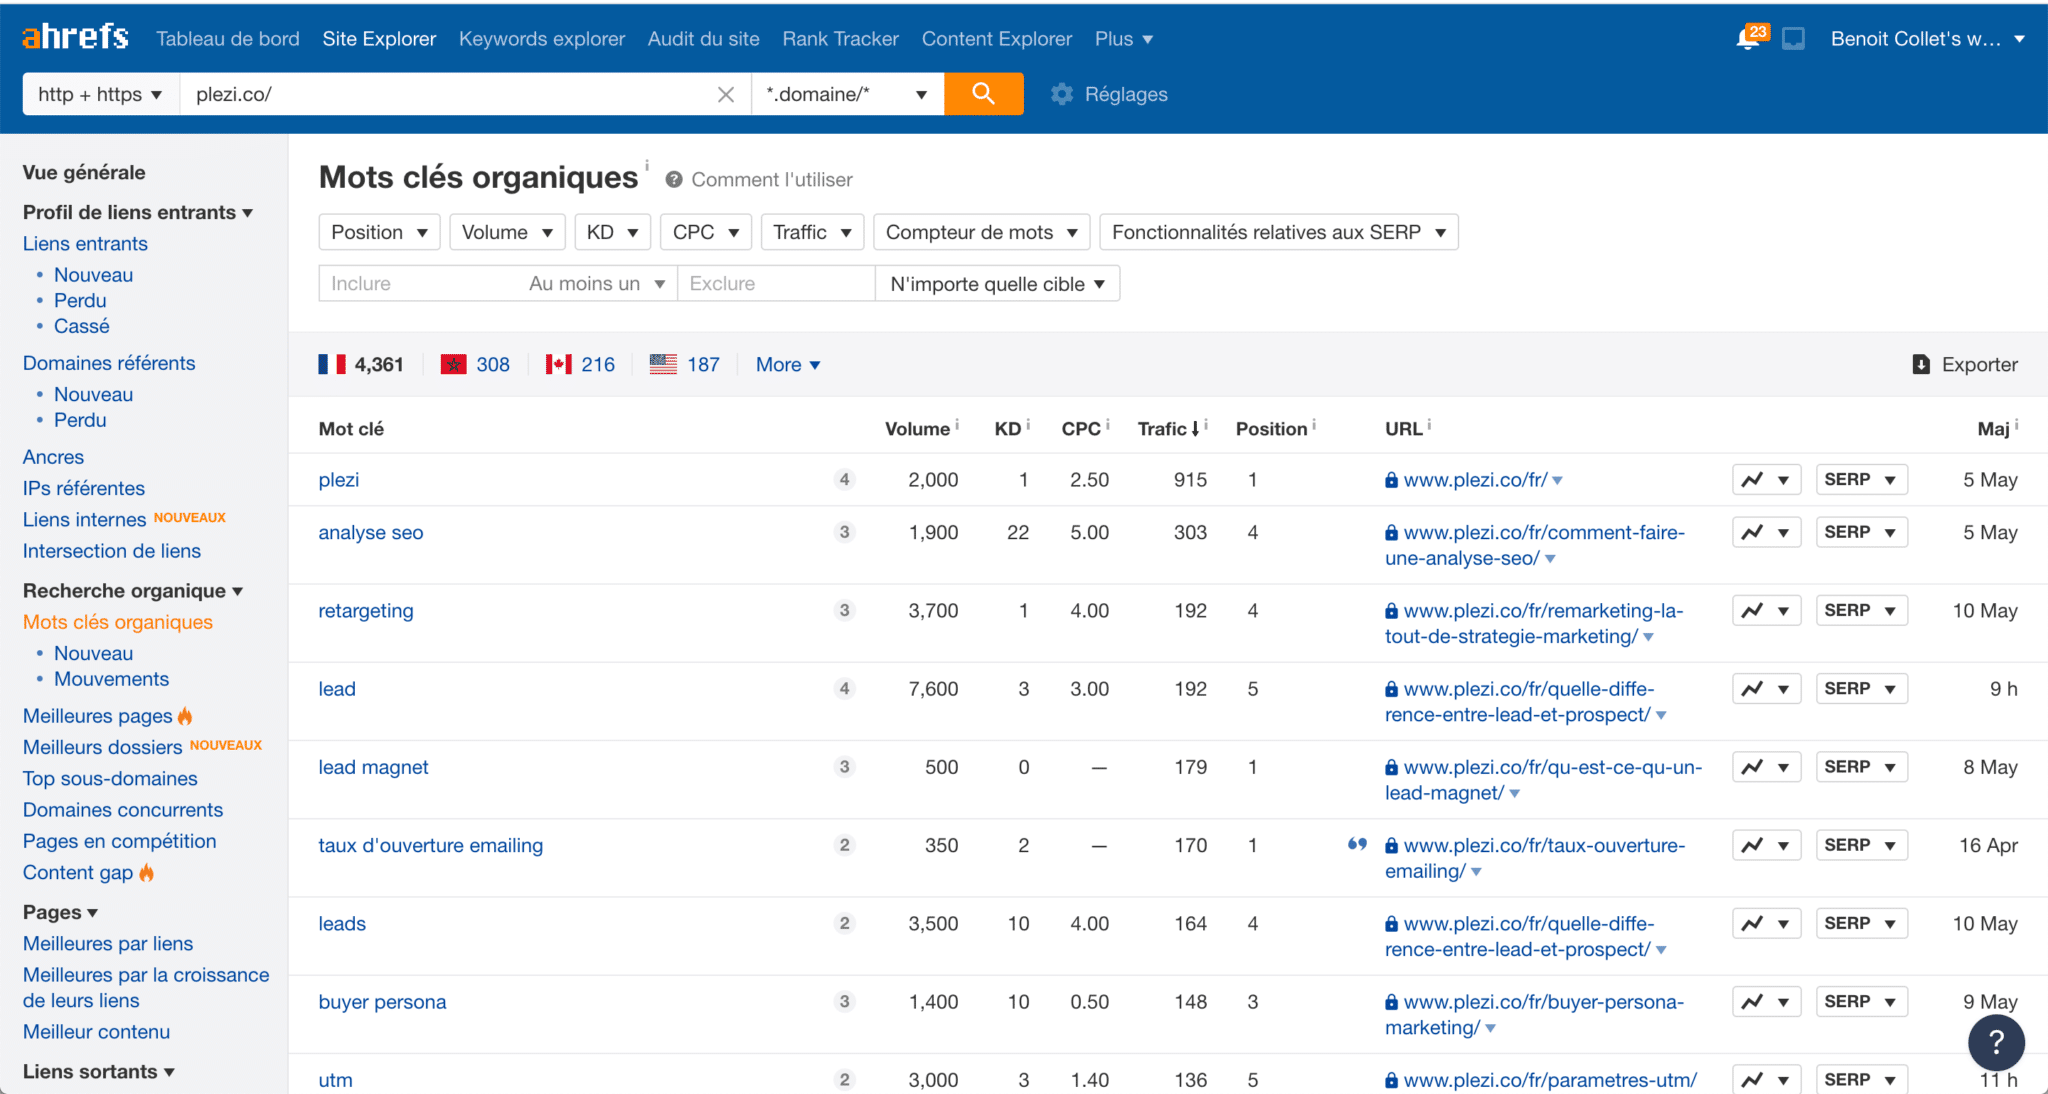The width and height of the screenshot is (2048, 1094).
Task: Go to Rank Tracker
Action: coord(840,39)
